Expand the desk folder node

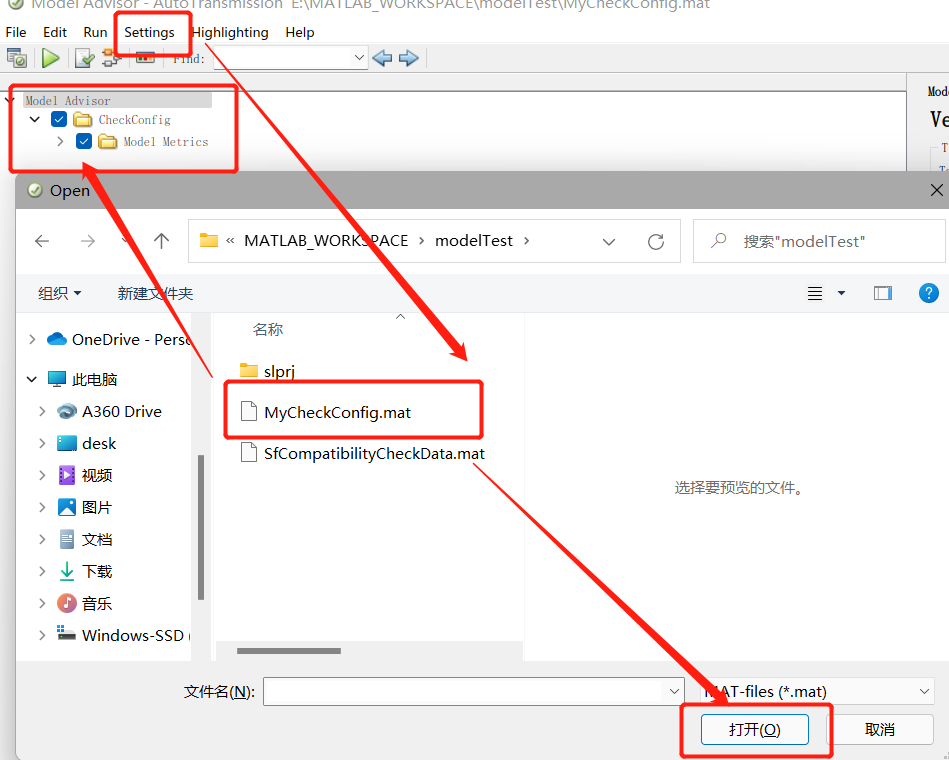click(x=42, y=444)
